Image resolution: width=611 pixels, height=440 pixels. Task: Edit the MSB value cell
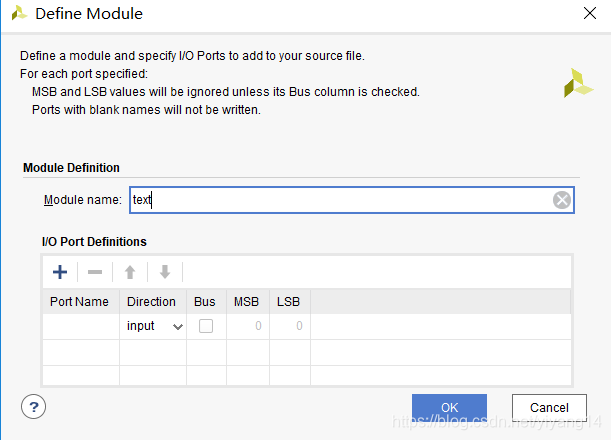248,326
